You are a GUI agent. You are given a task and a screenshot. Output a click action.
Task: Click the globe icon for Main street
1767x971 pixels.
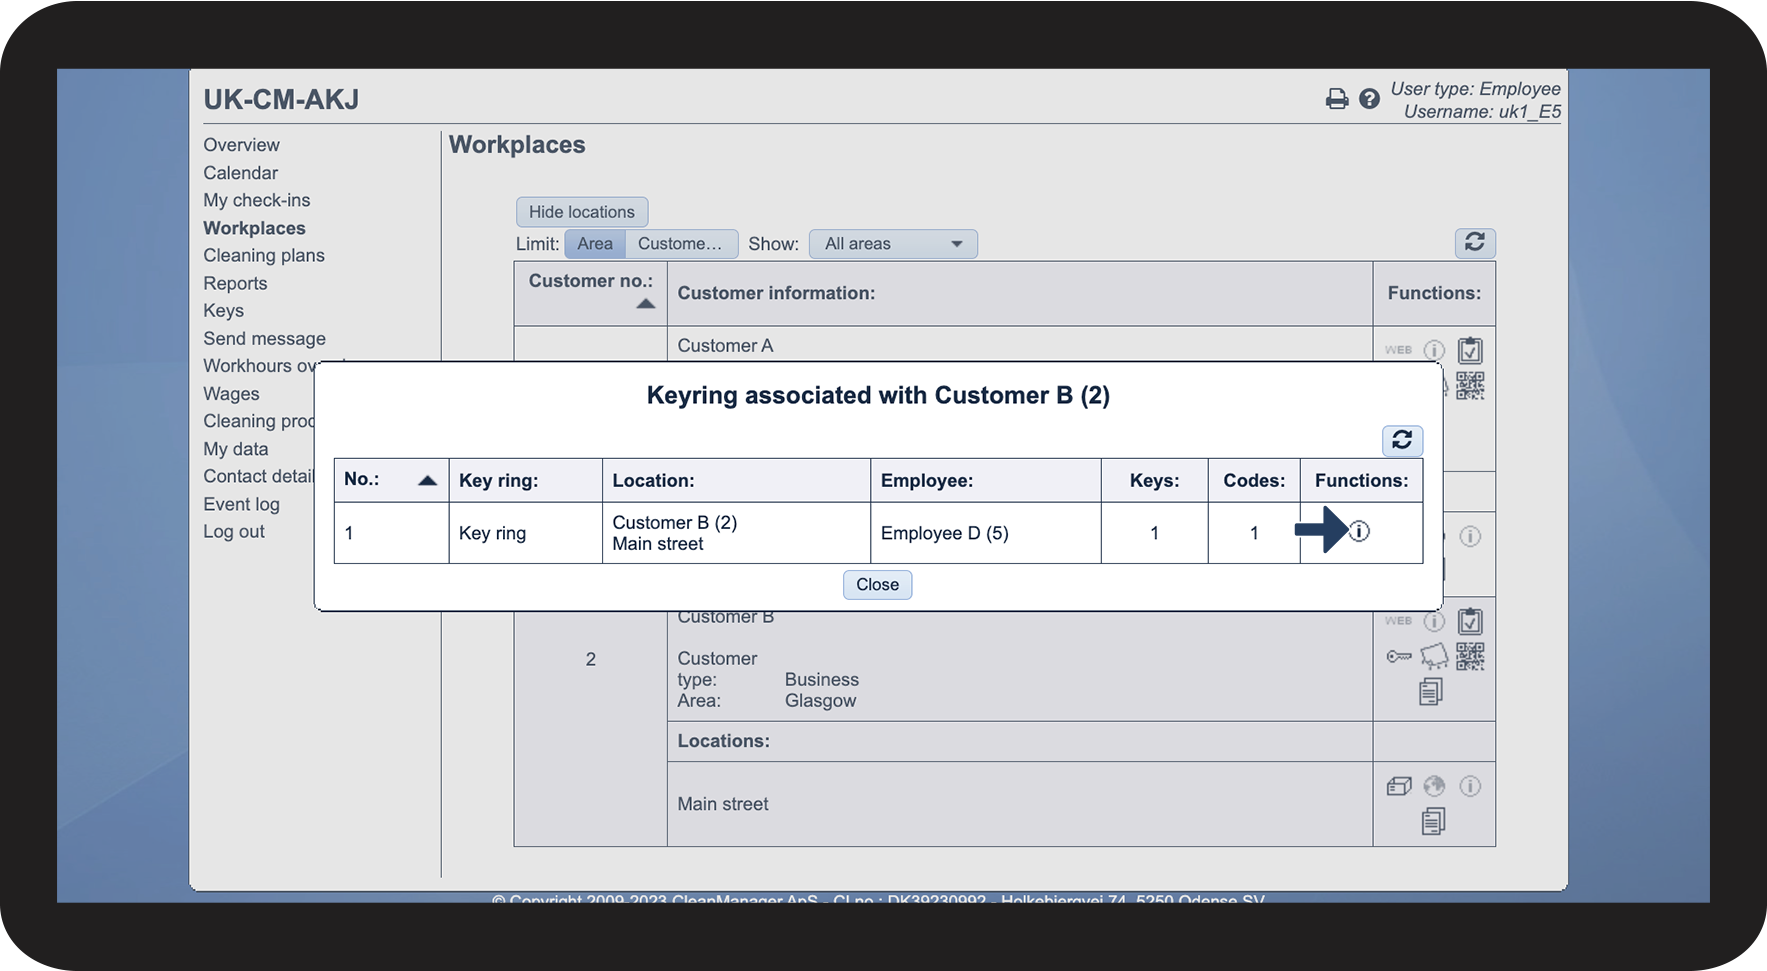click(x=1434, y=786)
